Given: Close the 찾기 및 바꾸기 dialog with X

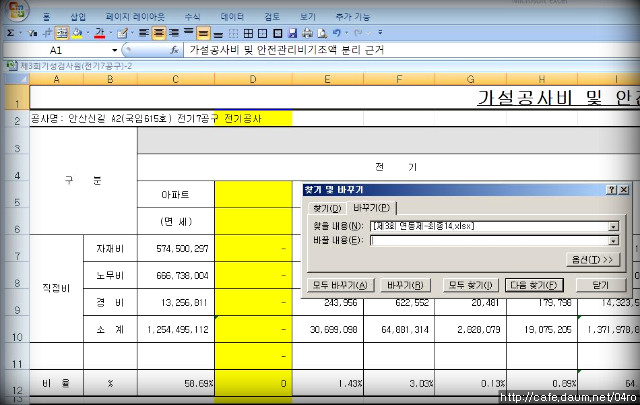Looking at the screenshot, I should (x=624, y=190).
